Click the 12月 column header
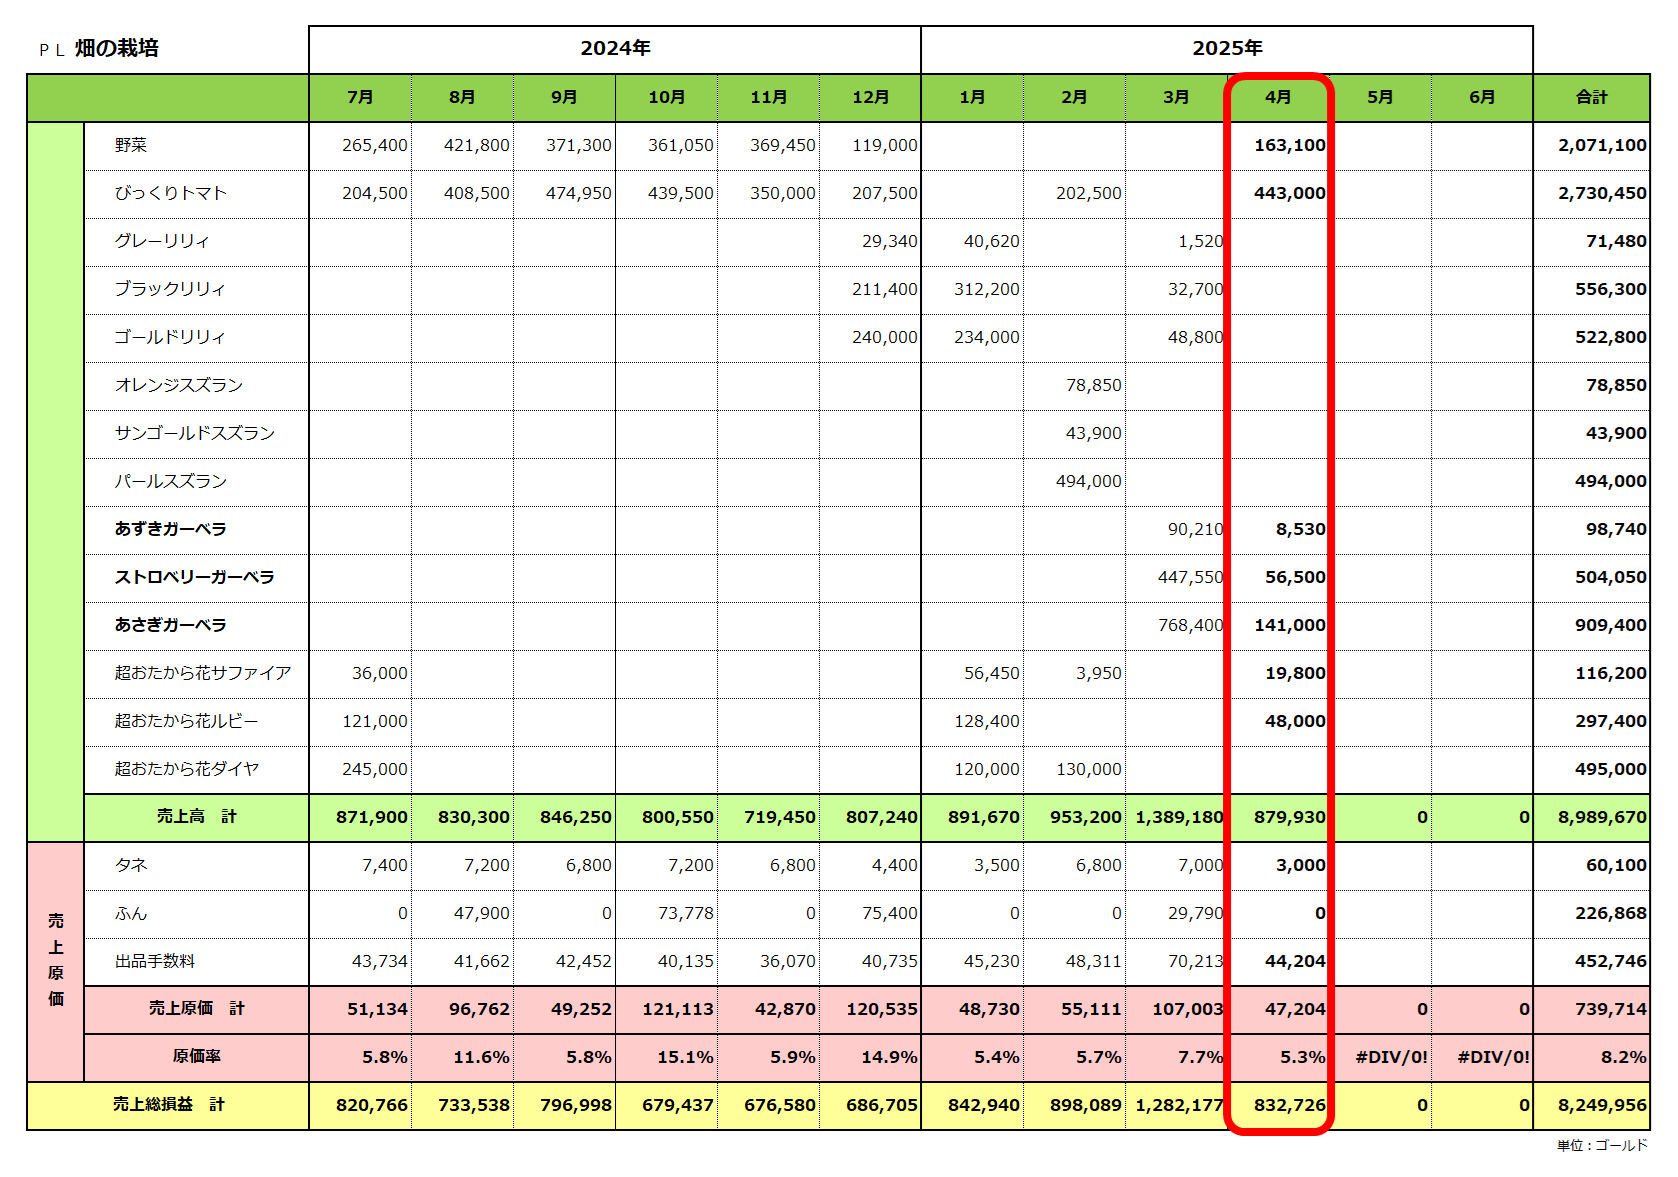Viewport: 1678px width, 1177px height. [870, 97]
